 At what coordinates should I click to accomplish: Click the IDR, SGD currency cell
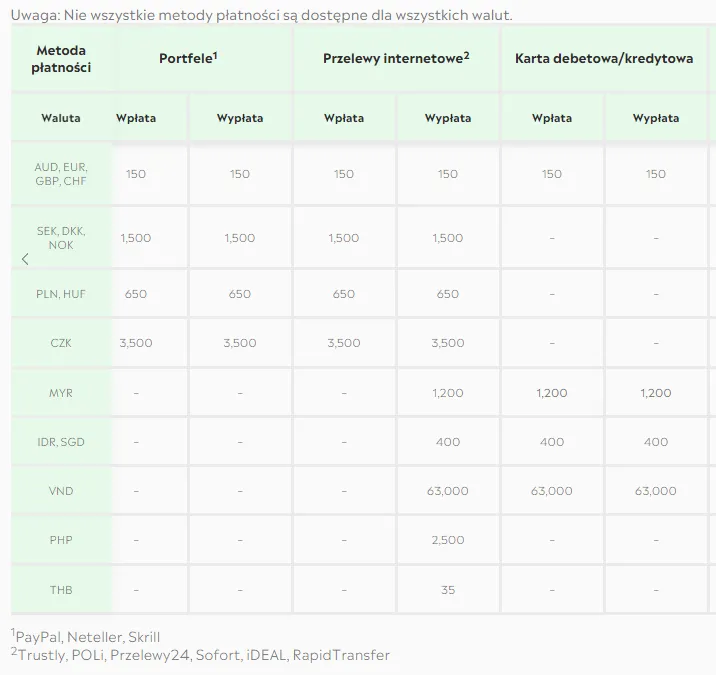pos(61,442)
